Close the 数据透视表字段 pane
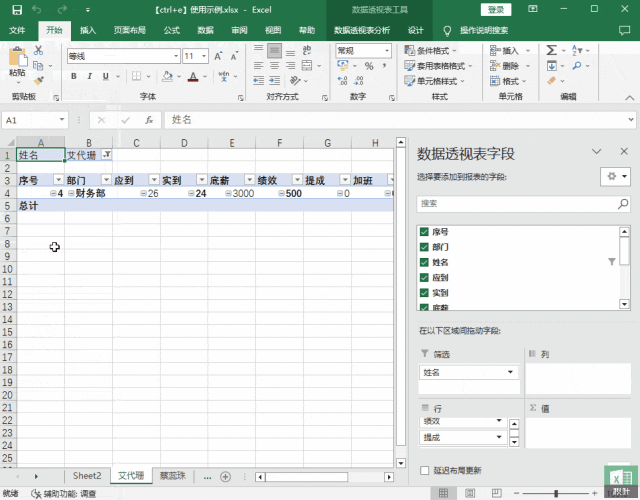 pos(624,151)
